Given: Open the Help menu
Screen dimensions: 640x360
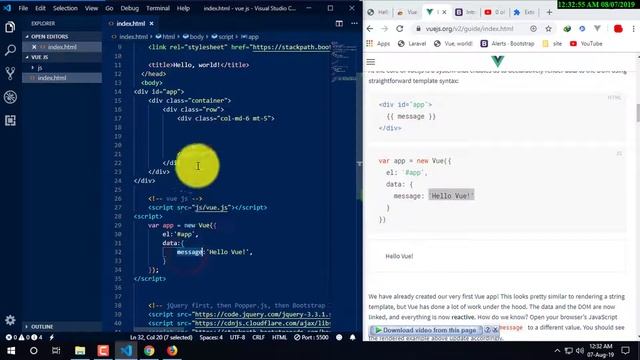Looking at the screenshot, I should pyautogui.click(x=183, y=8).
